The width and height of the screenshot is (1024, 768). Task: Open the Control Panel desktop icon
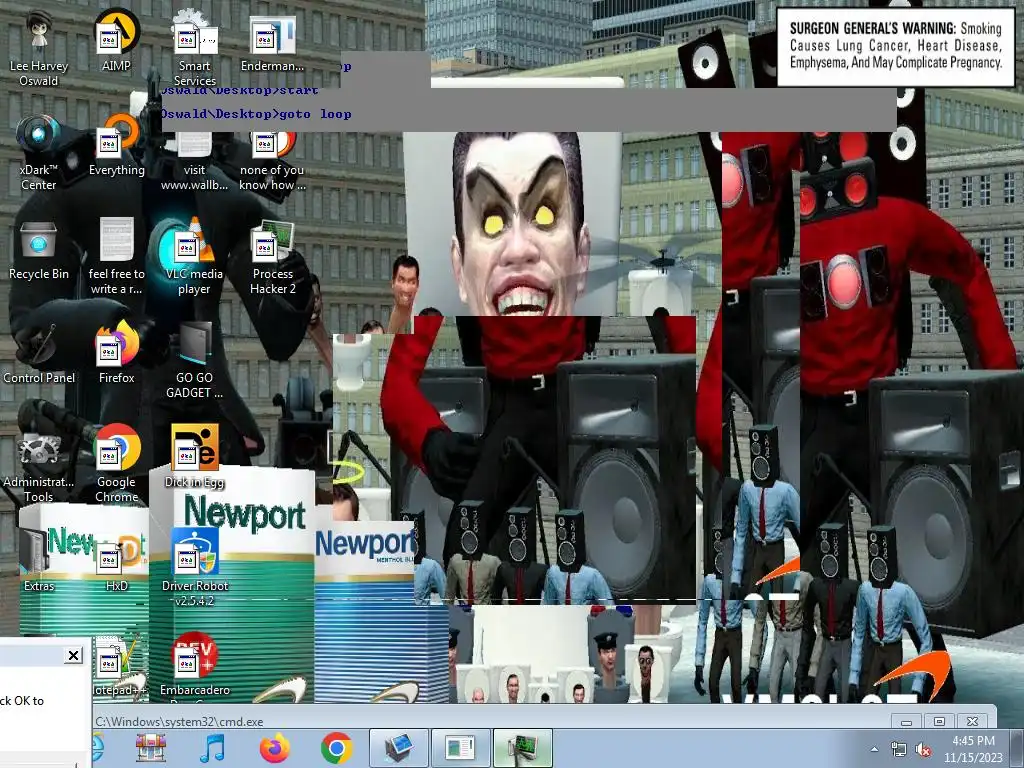39,354
